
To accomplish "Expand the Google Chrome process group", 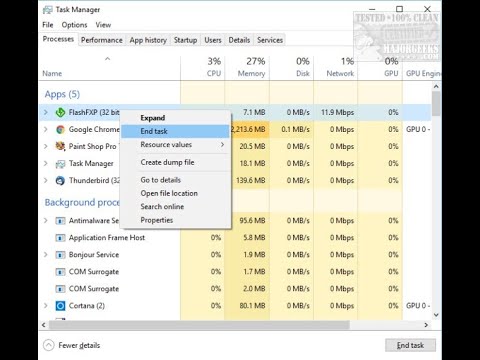I will click(46, 130).
